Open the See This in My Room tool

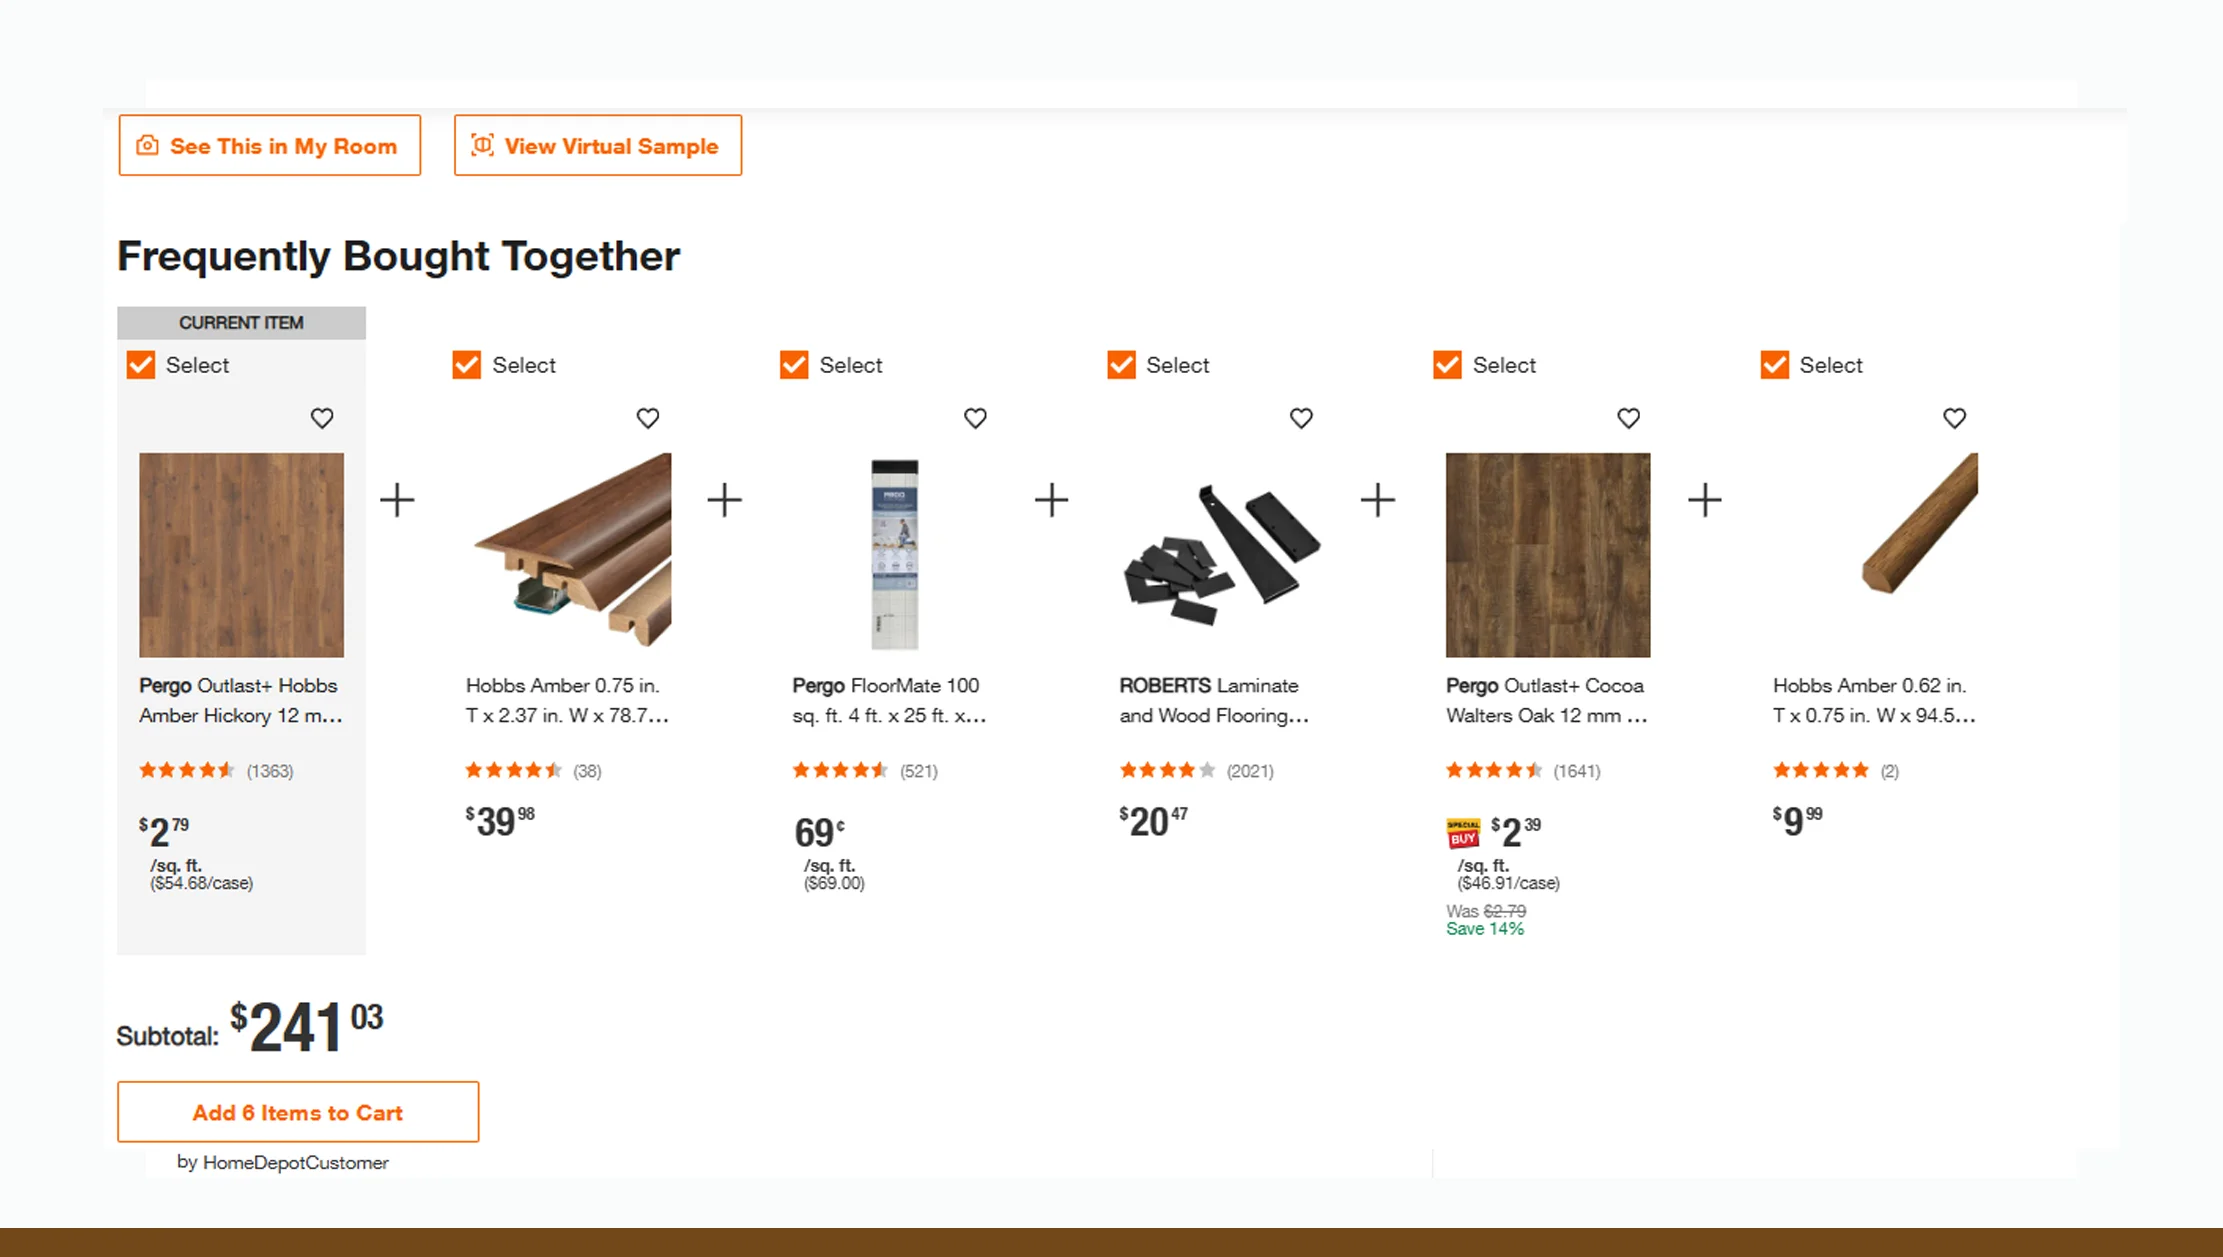270,145
